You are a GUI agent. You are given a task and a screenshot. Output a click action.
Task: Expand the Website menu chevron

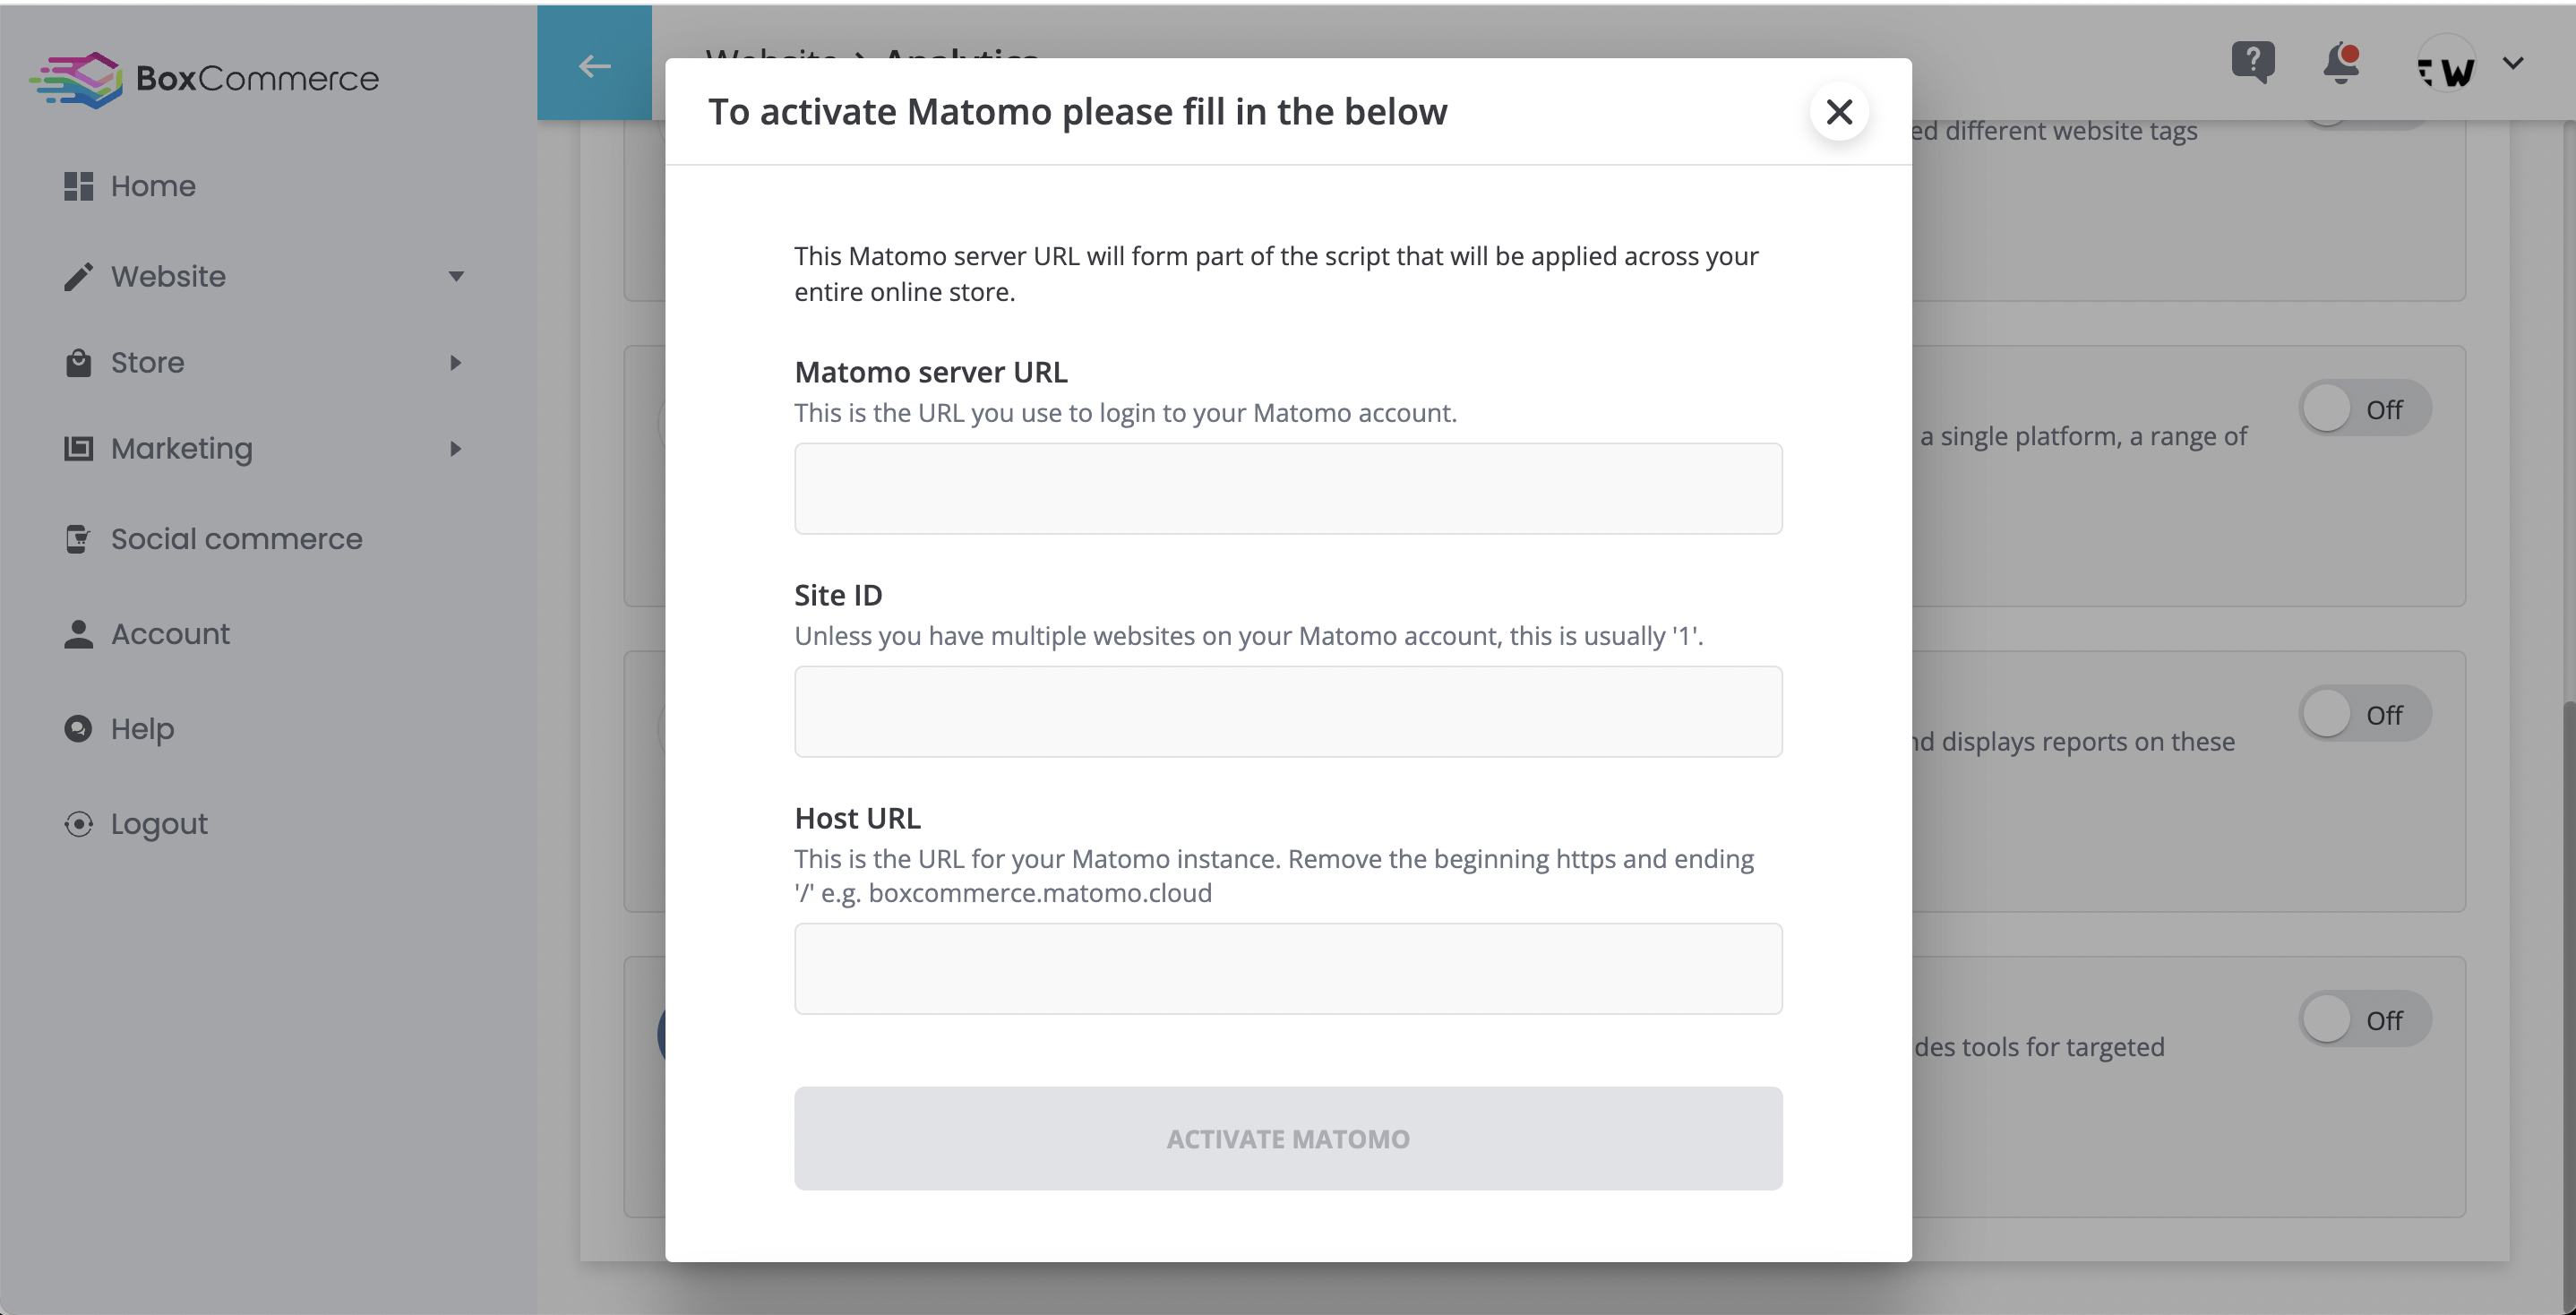[x=457, y=276]
